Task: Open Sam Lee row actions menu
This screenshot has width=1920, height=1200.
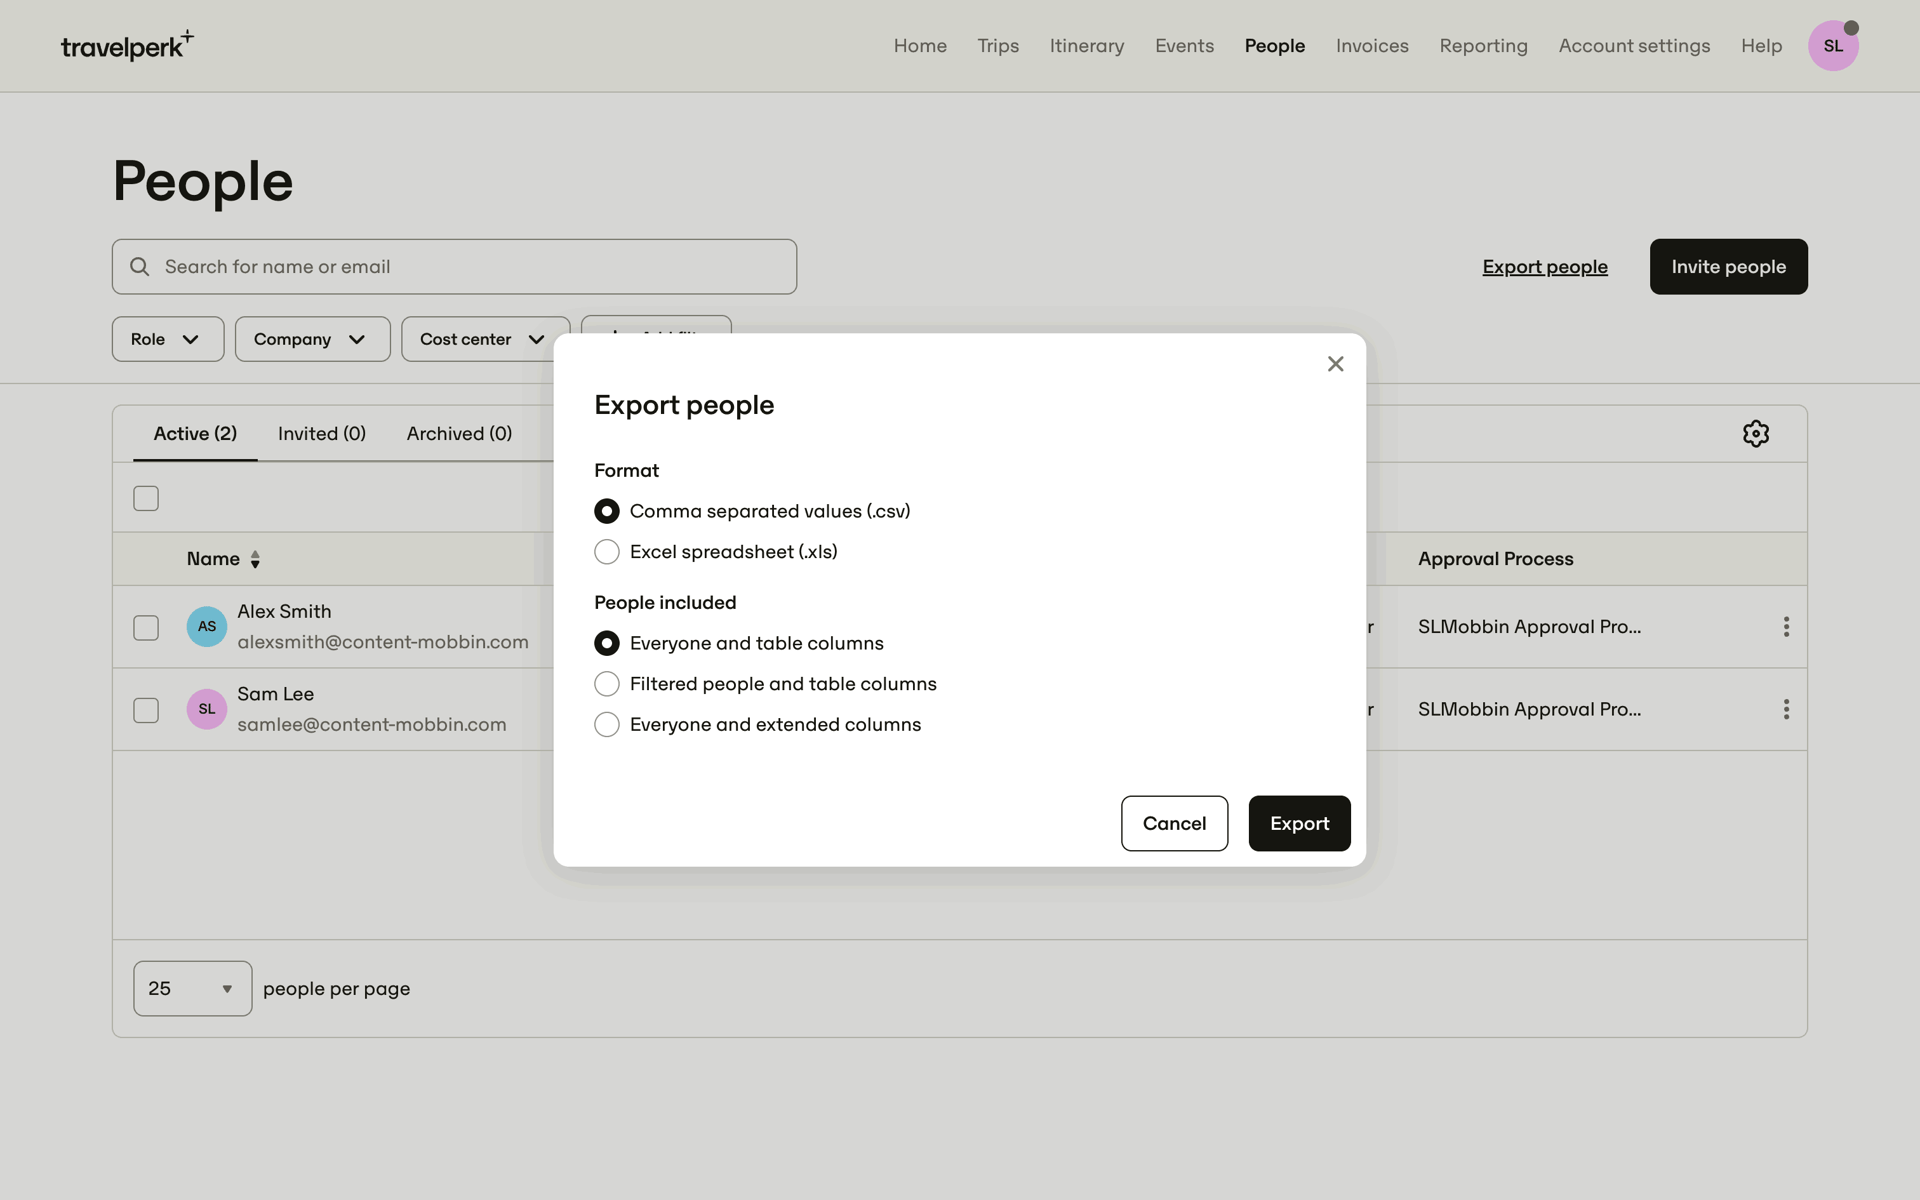Action: [1786, 709]
